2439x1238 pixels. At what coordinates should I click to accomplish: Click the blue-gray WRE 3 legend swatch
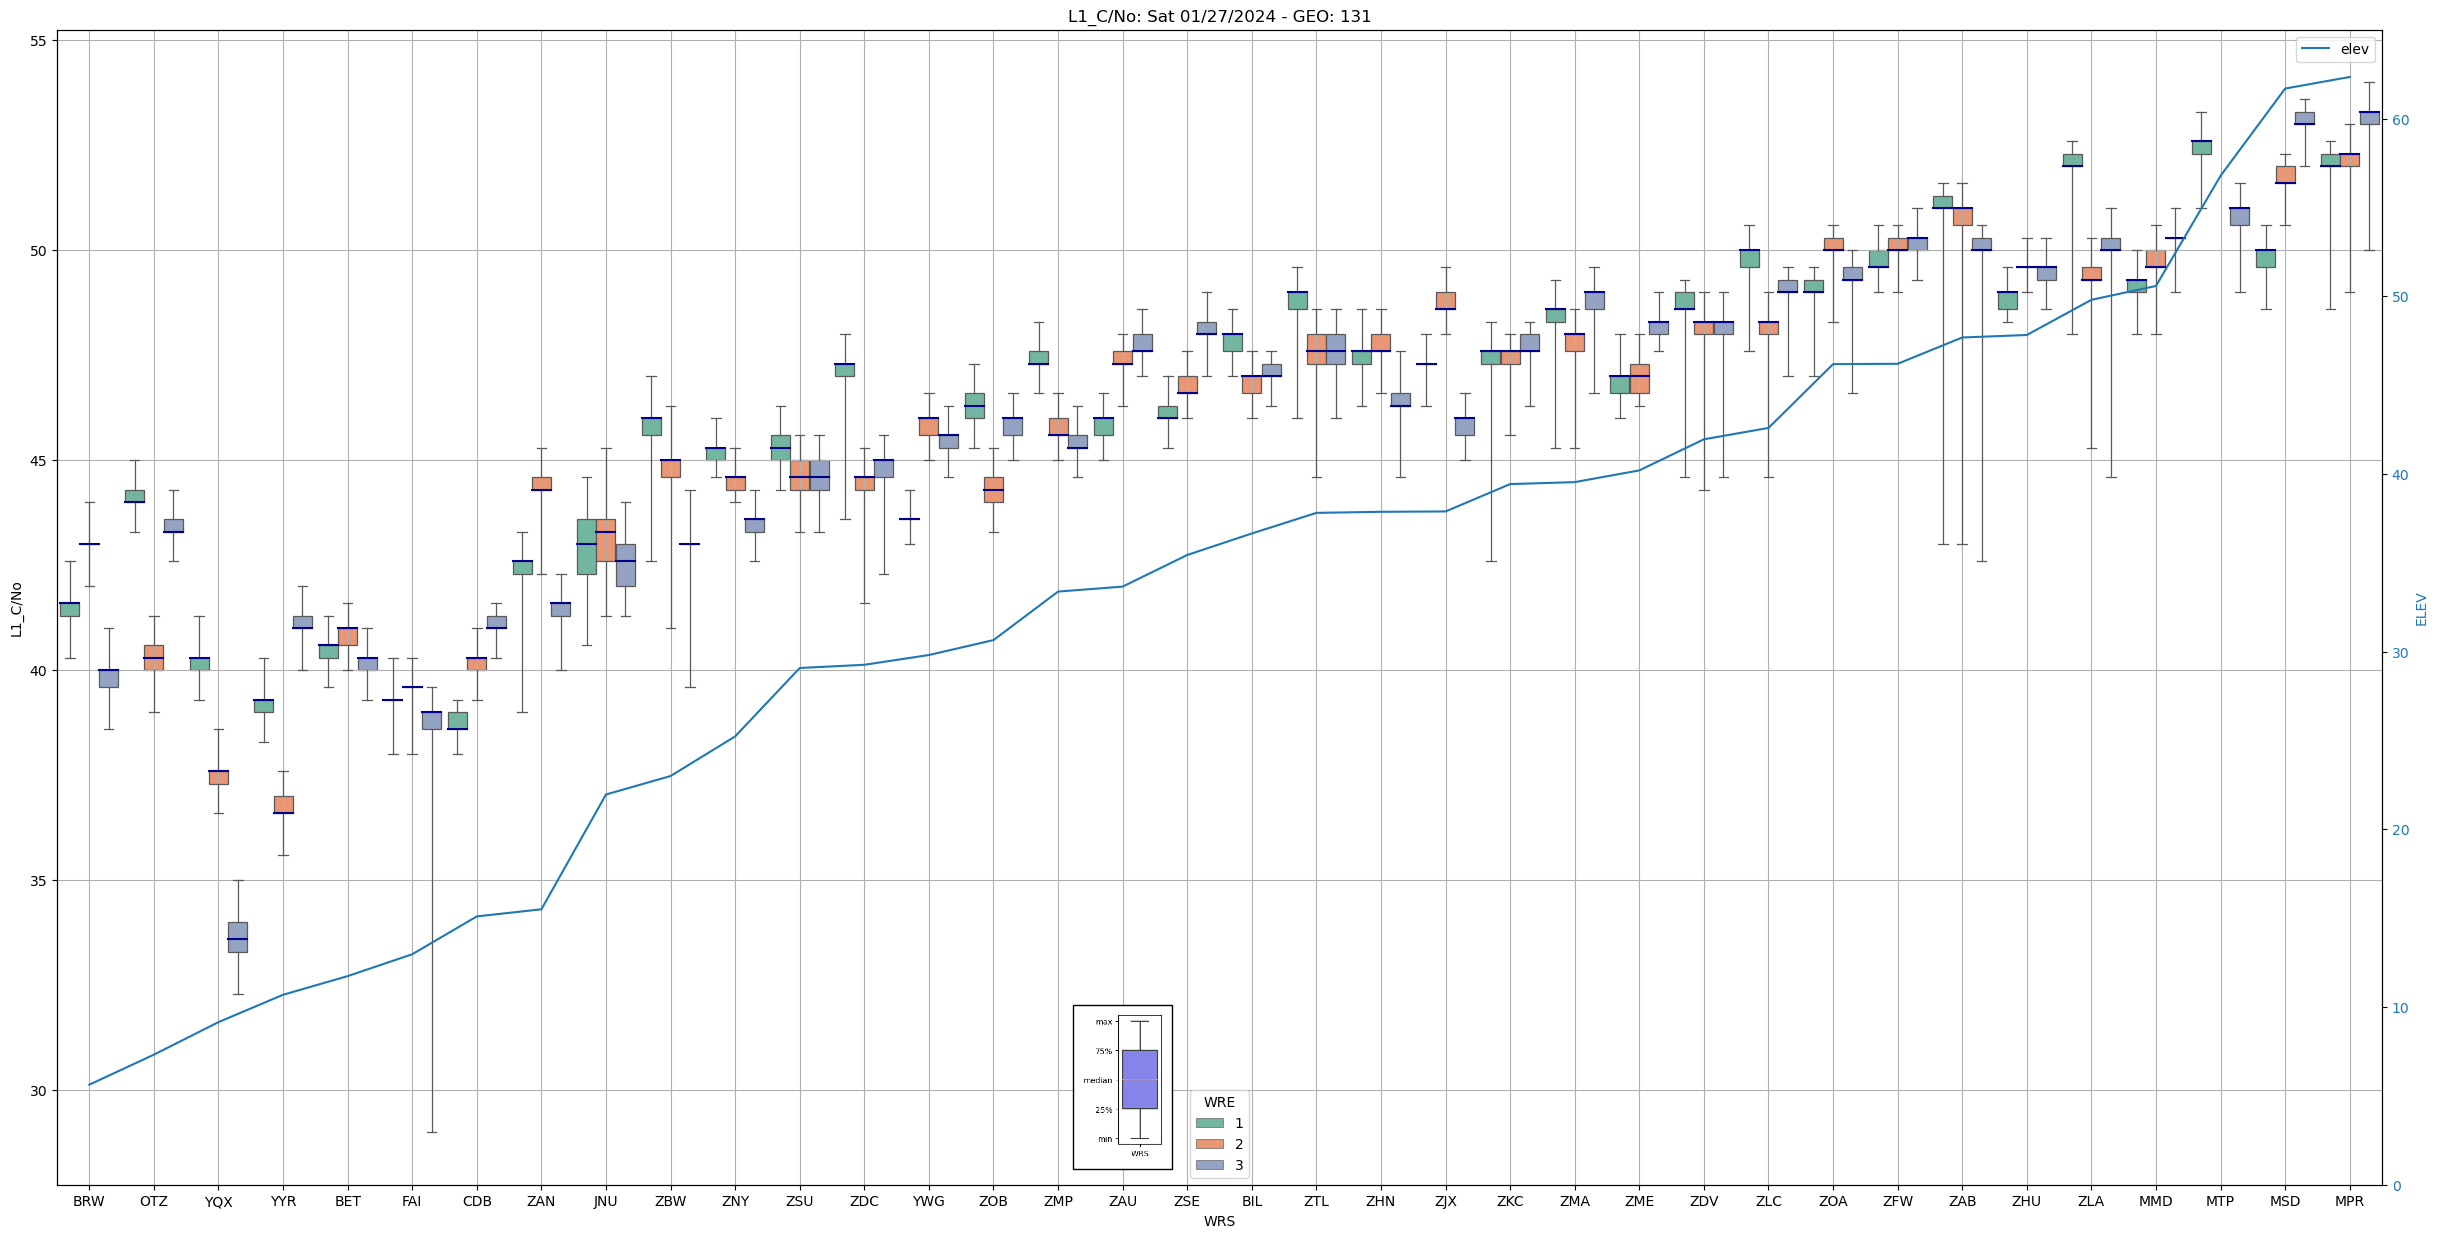[1210, 1165]
